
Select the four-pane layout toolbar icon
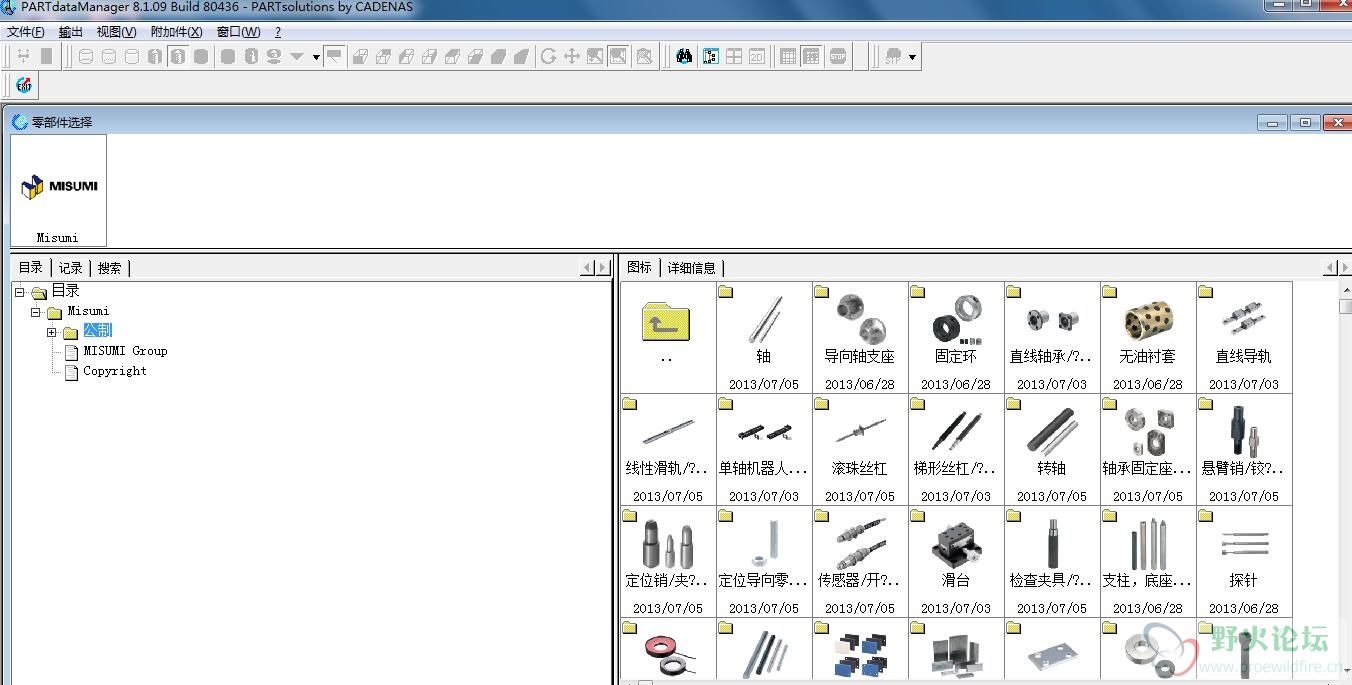tap(734, 56)
